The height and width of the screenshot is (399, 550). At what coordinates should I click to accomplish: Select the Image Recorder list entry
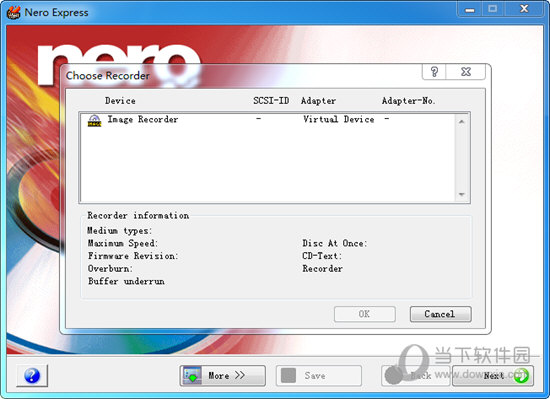tap(268, 120)
